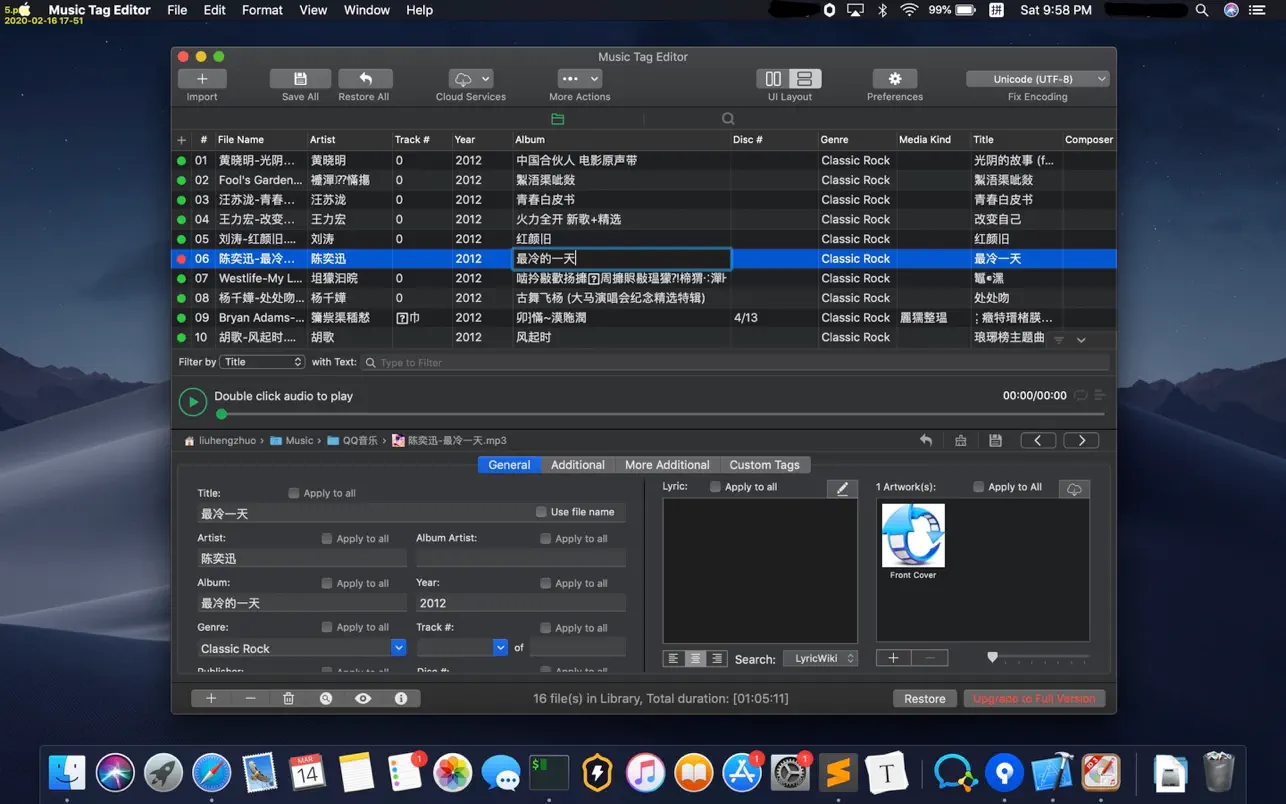Click the Import plus icon in toolbar
Viewport: 1286px width, 804px height.
coord(202,79)
